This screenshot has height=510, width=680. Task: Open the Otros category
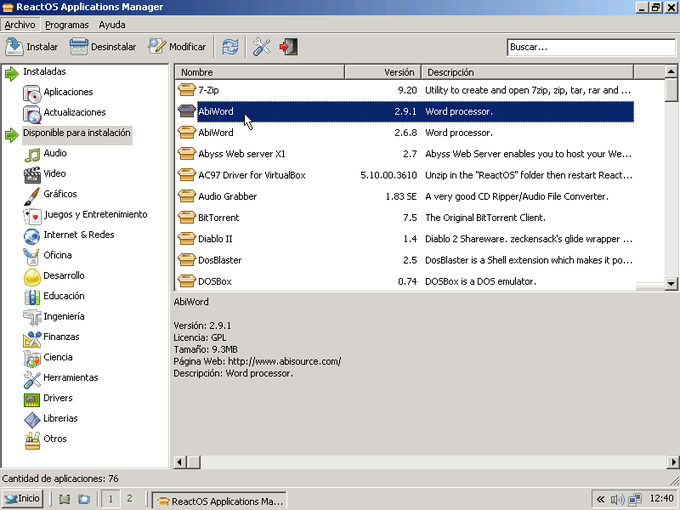pos(55,438)
